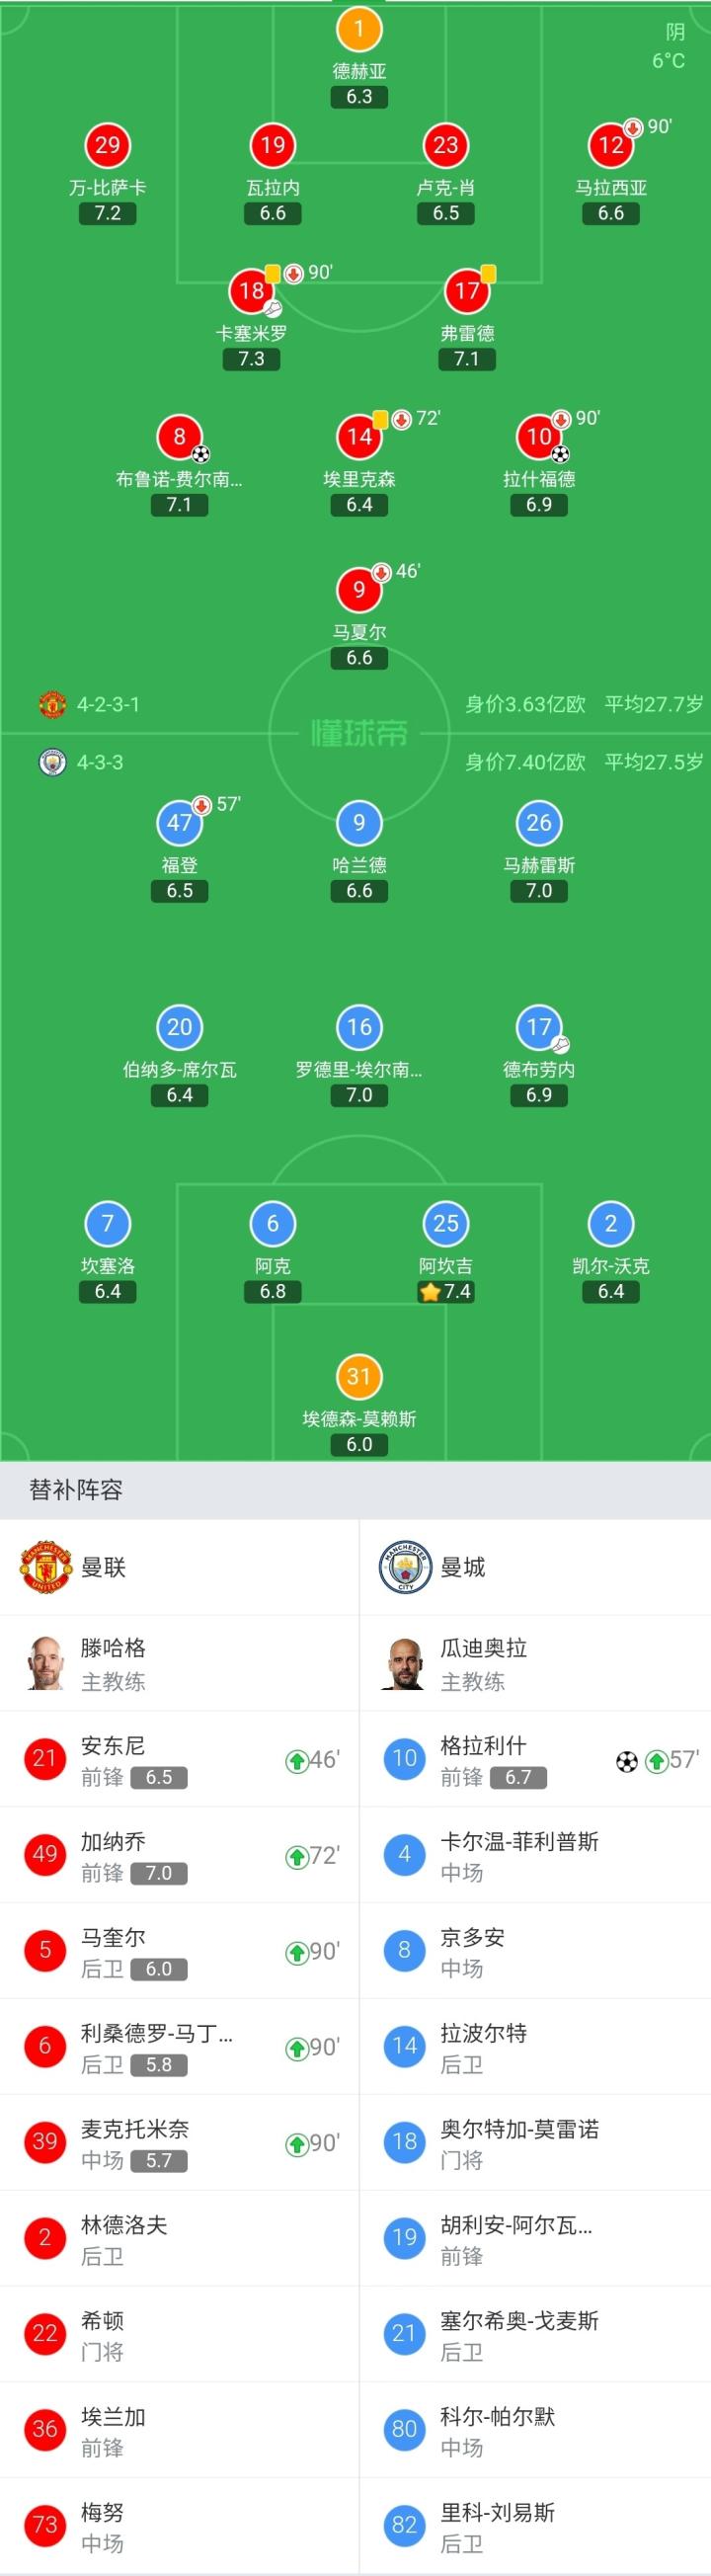This screenshot has width=711, height=2576.
Task: Click the goal ball icon next to 格拉利什
Action: click(627, 1761)
